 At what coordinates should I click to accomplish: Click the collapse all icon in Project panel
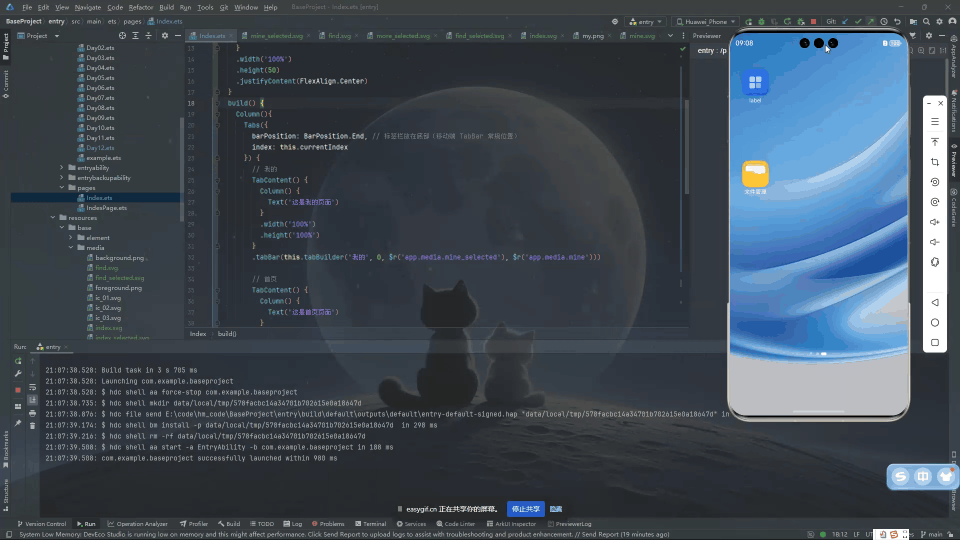coord(148,36)
